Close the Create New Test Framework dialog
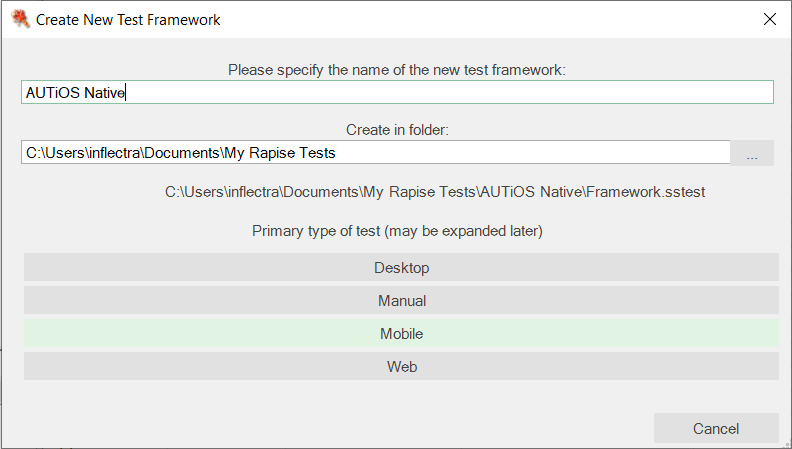 (x=769, y=19)
